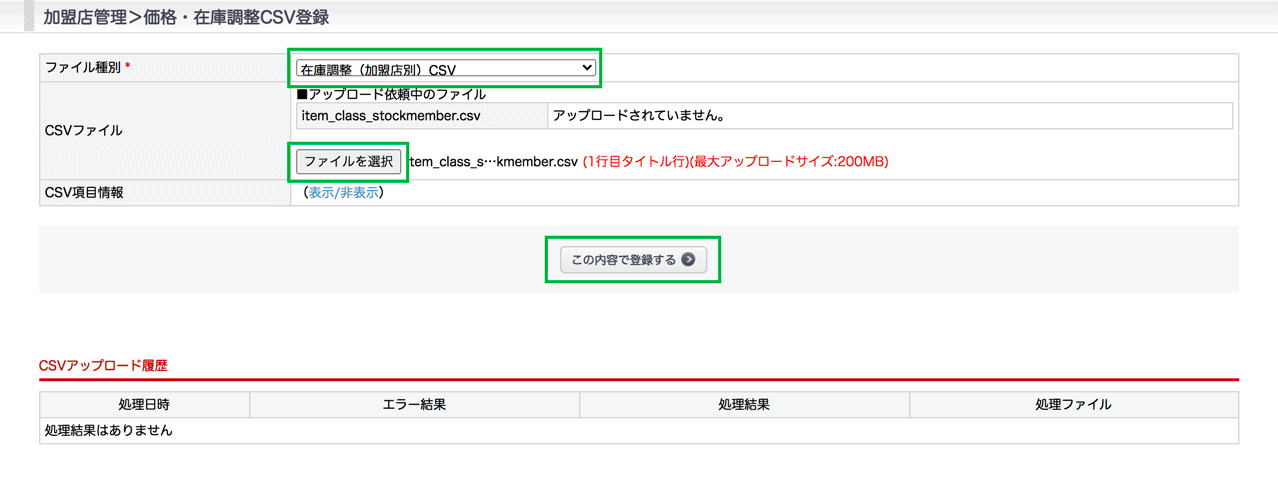Viewport: 1278px width, 479px height.
Task: Click the 加盟店管理>価格・在庫調整CSV登録 page title
Action: 186,17
